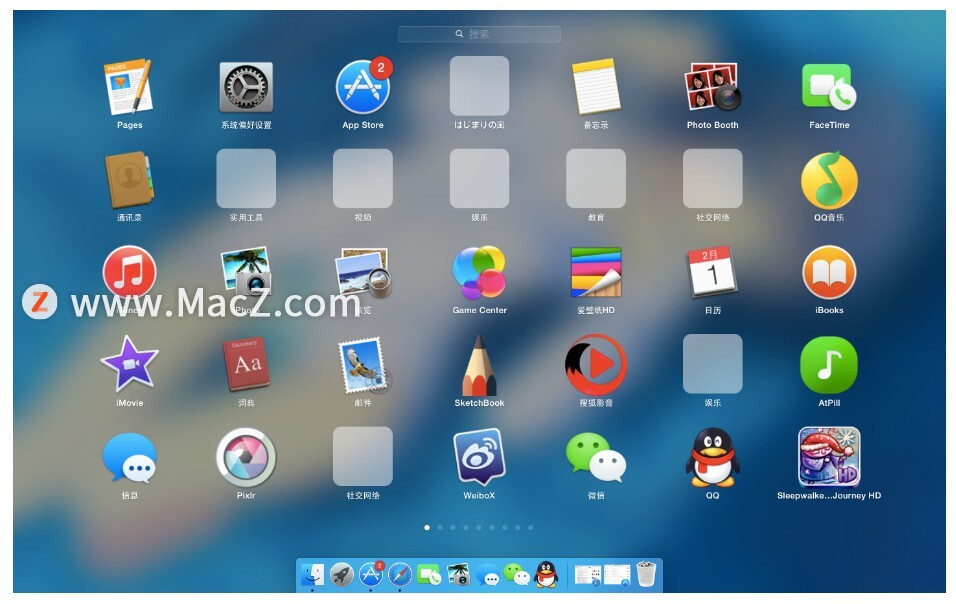This screenshot has height=604, width=956.
Task: Open 社交网络 folder beside WeiboX
Action: pyautogui.click(x=363, y=457)
